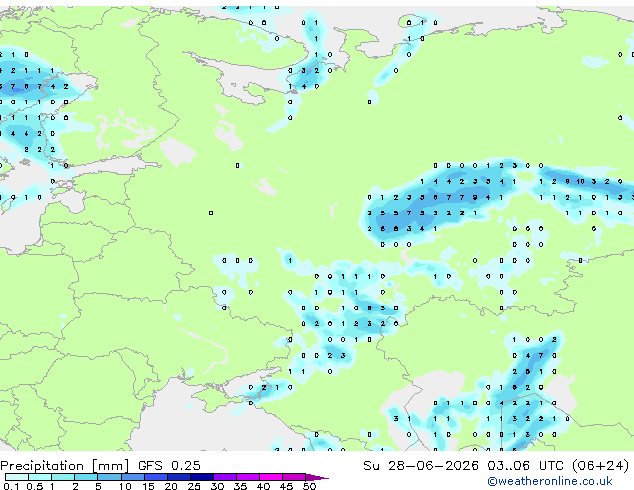Click the 25–30 mm navy legend swatch
Viewport: 634px width, 490px height.
[x=201, y=477]
